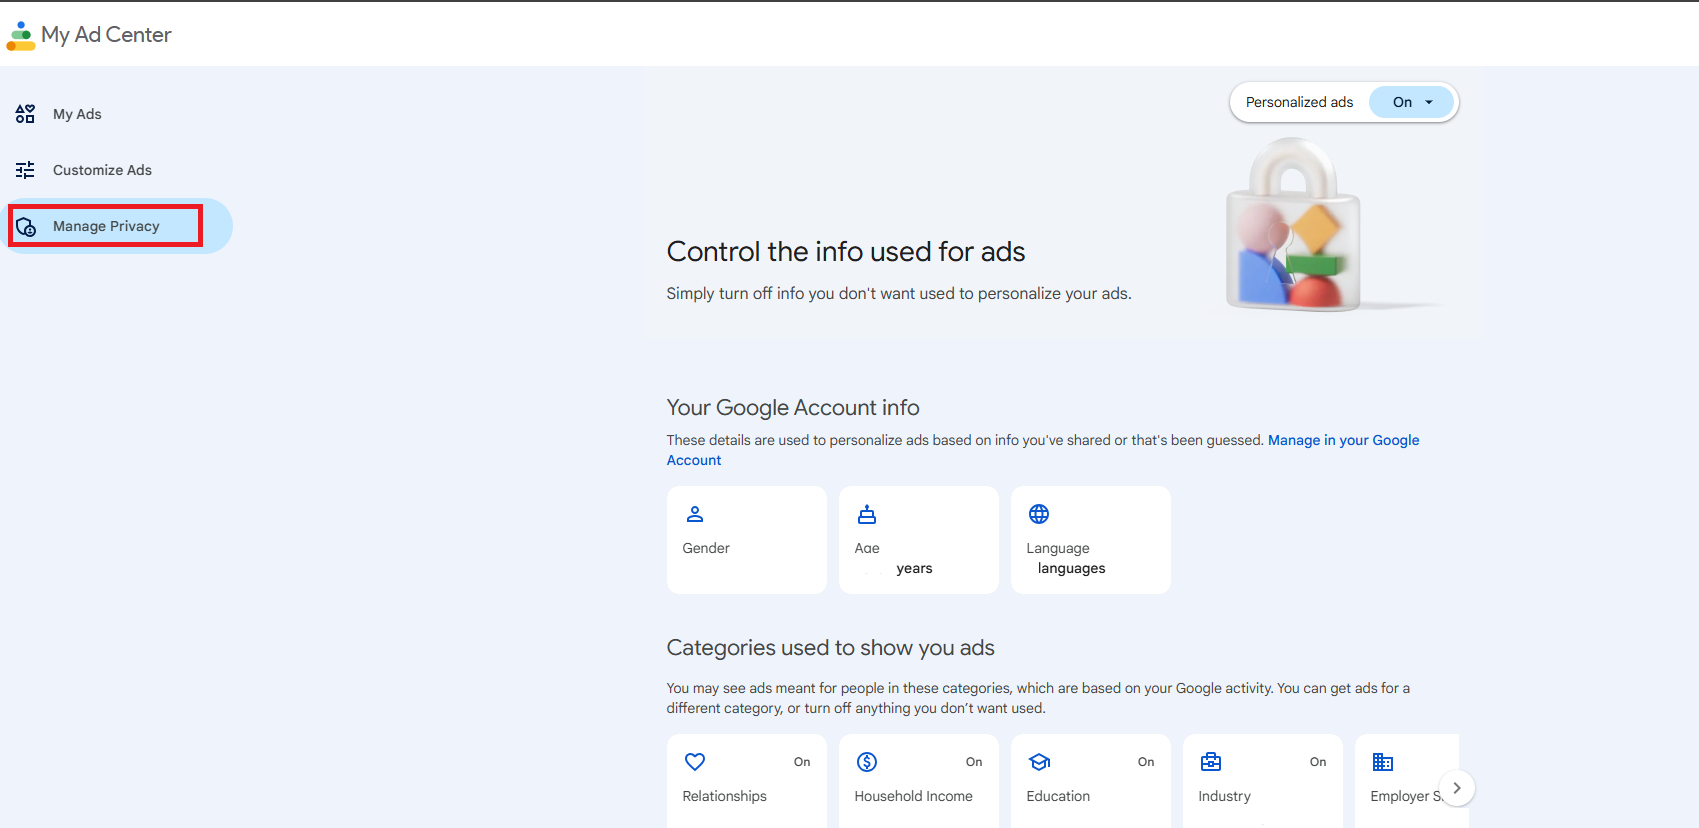The image size is (1699, 828).
Task: Click the Industry briefcase icon
Action: (x=1211, y=762)
